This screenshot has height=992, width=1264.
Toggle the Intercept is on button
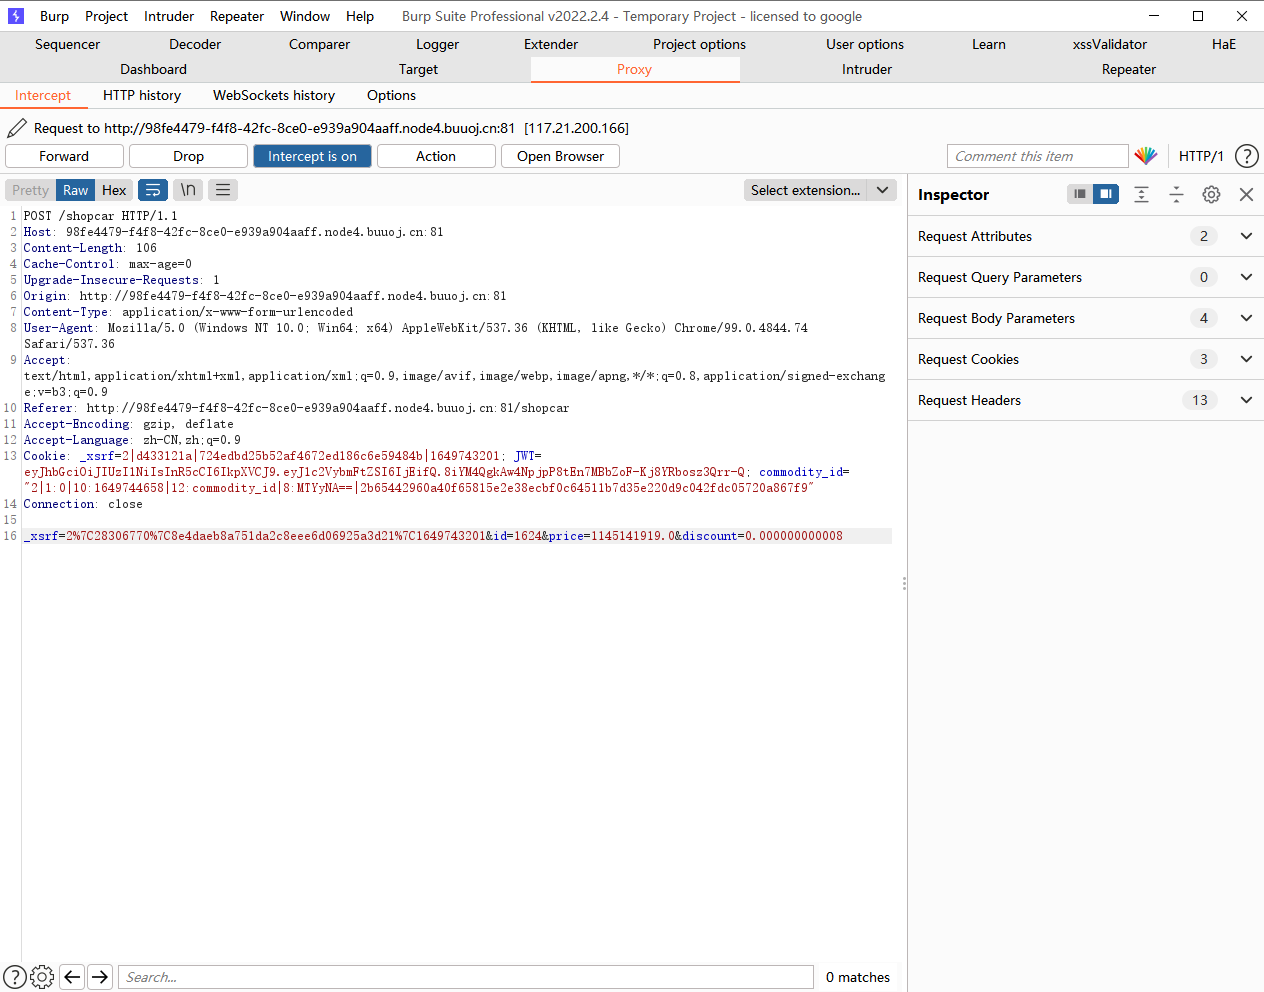[312, 156]
